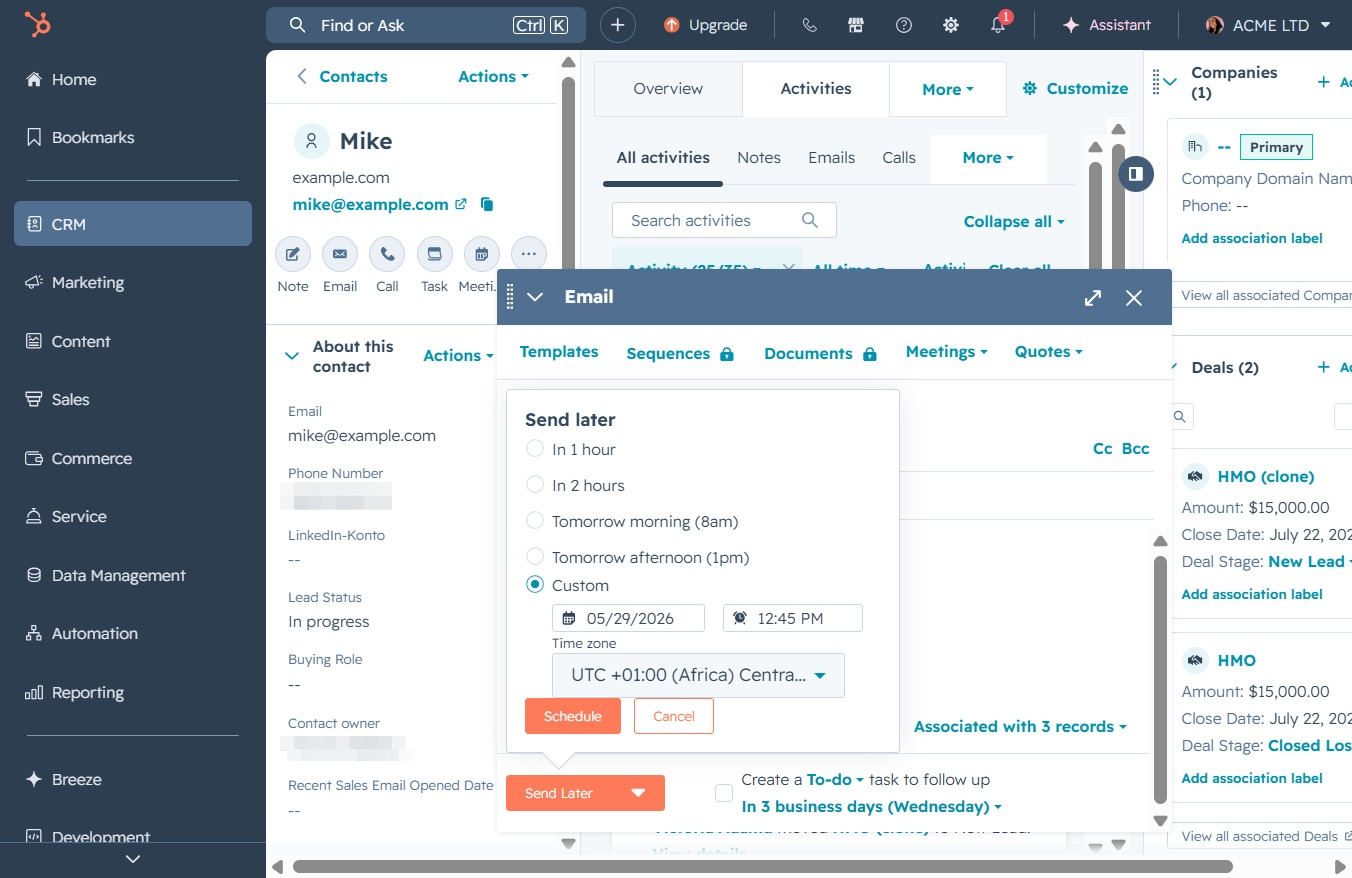The image size is (1352, 878).
Task: Open the To-do task type dropdown
Action: click(x=835, y=779)
